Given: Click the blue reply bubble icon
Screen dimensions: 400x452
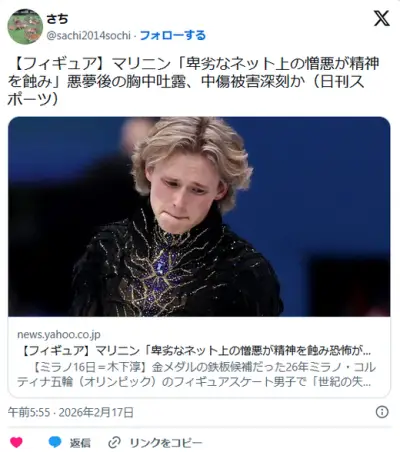Looking at the screenshot, I should (x=55, y=442).
